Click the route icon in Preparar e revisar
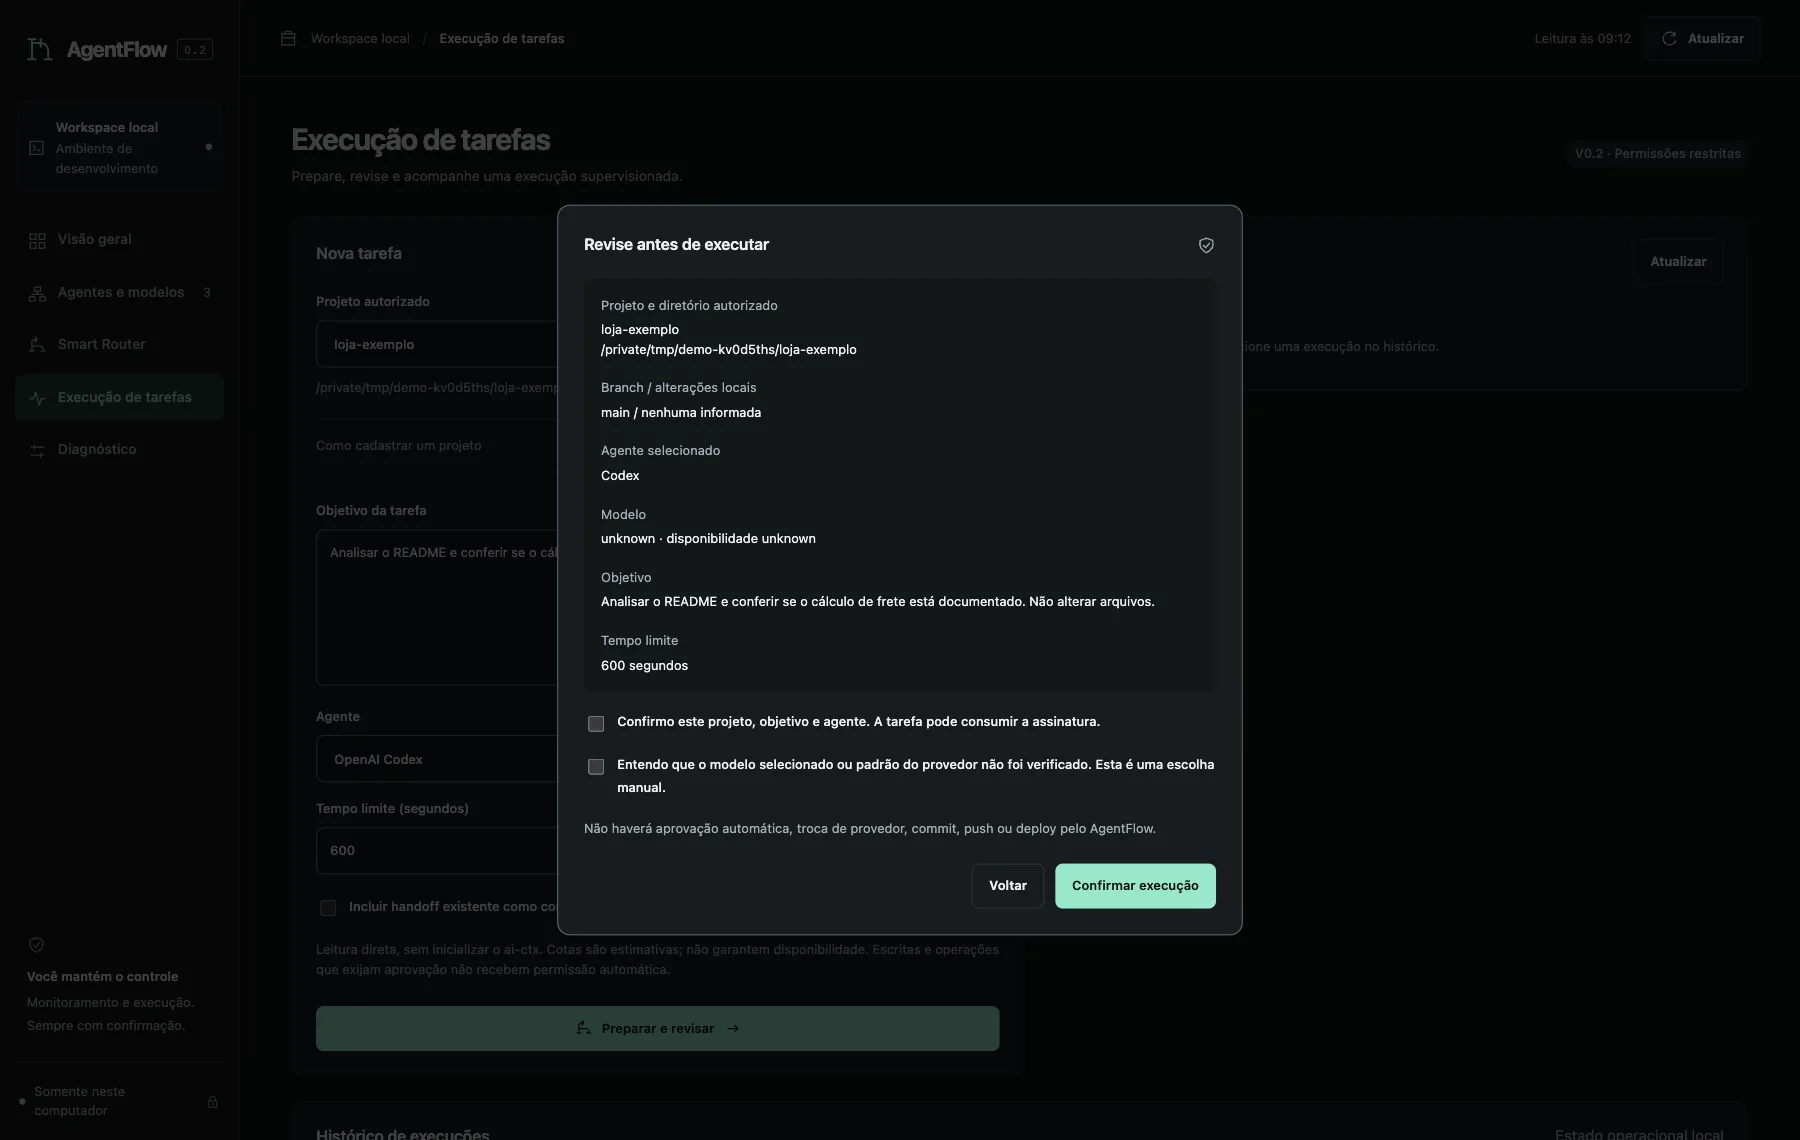1800x1140 pixels. click(583, 1028)
